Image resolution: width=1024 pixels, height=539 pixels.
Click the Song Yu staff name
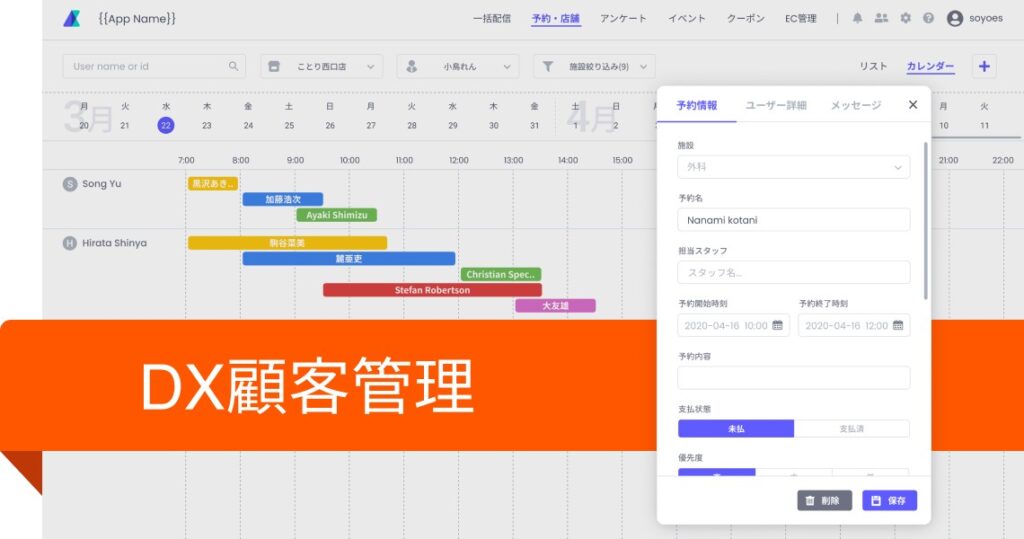pyautogui.click(x=102, y=184)
